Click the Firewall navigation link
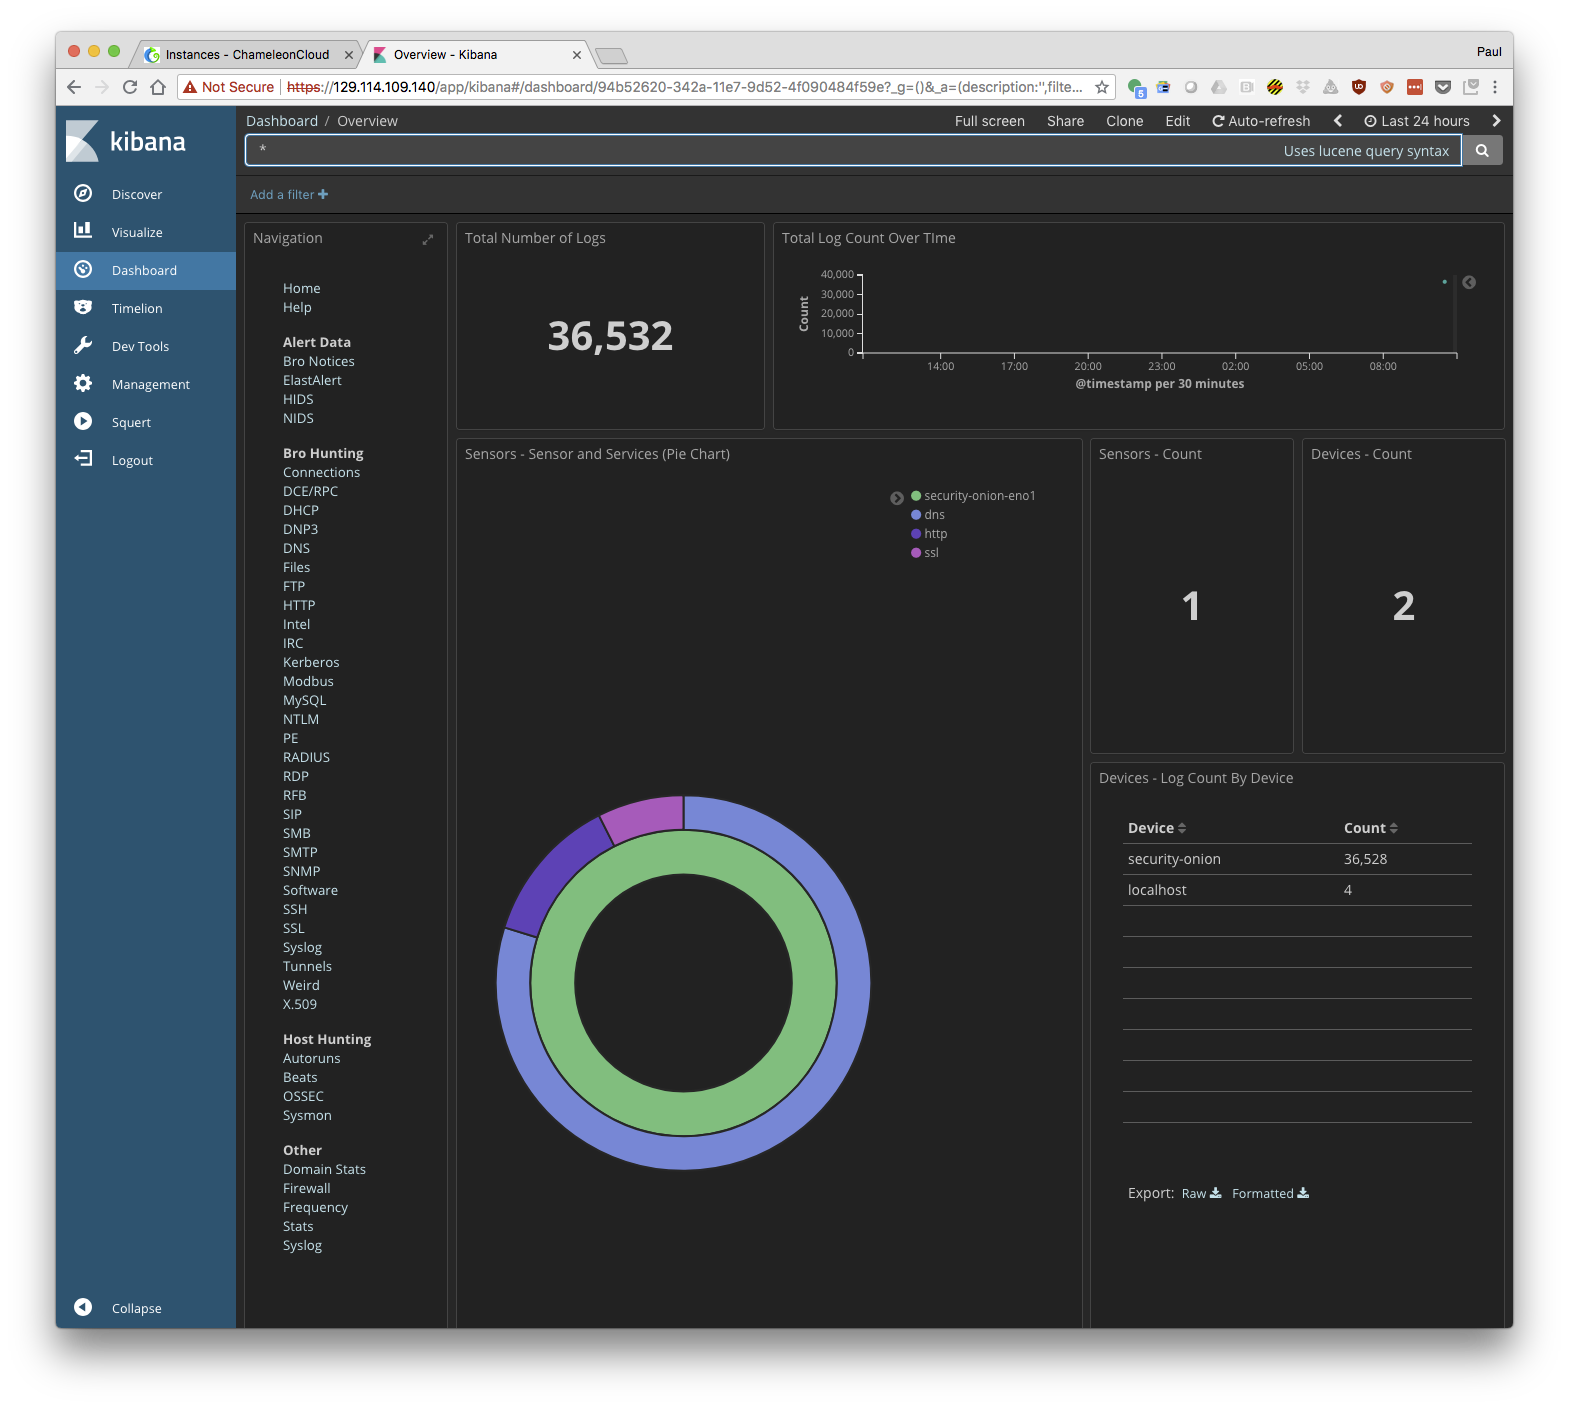Image resolution: width=1569 pixels, height=1408 pixels. [x=306, y=1188]
